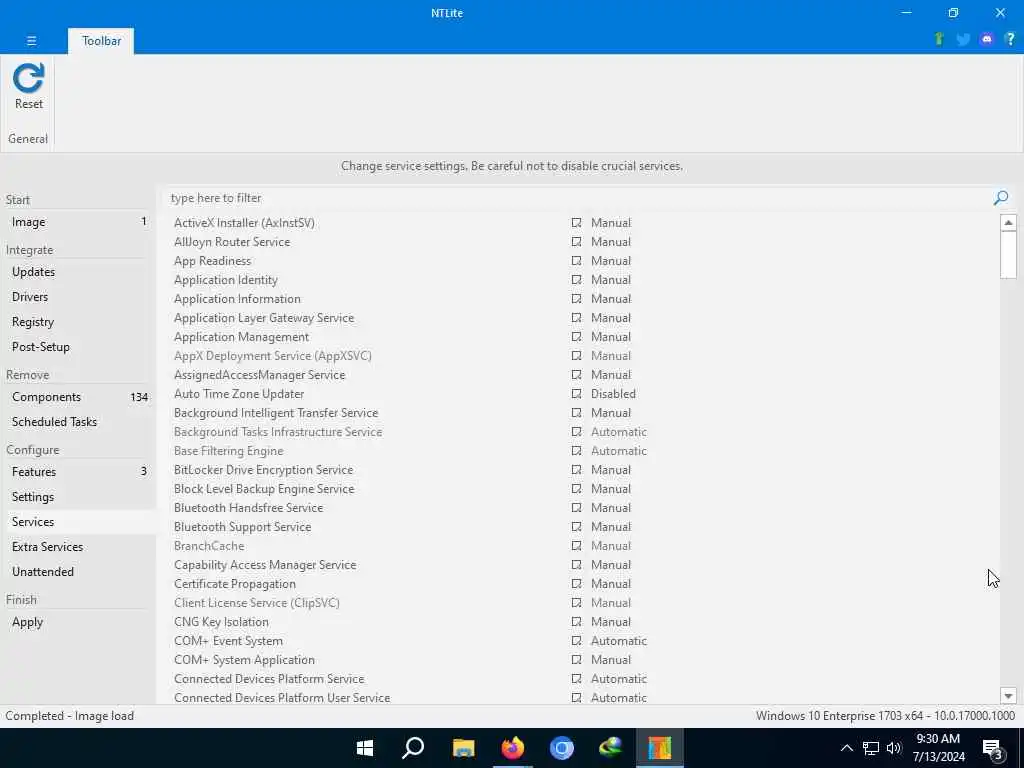Click the green update arrow icon
This screenshot has height=768, width=1024.
(939, 39)
